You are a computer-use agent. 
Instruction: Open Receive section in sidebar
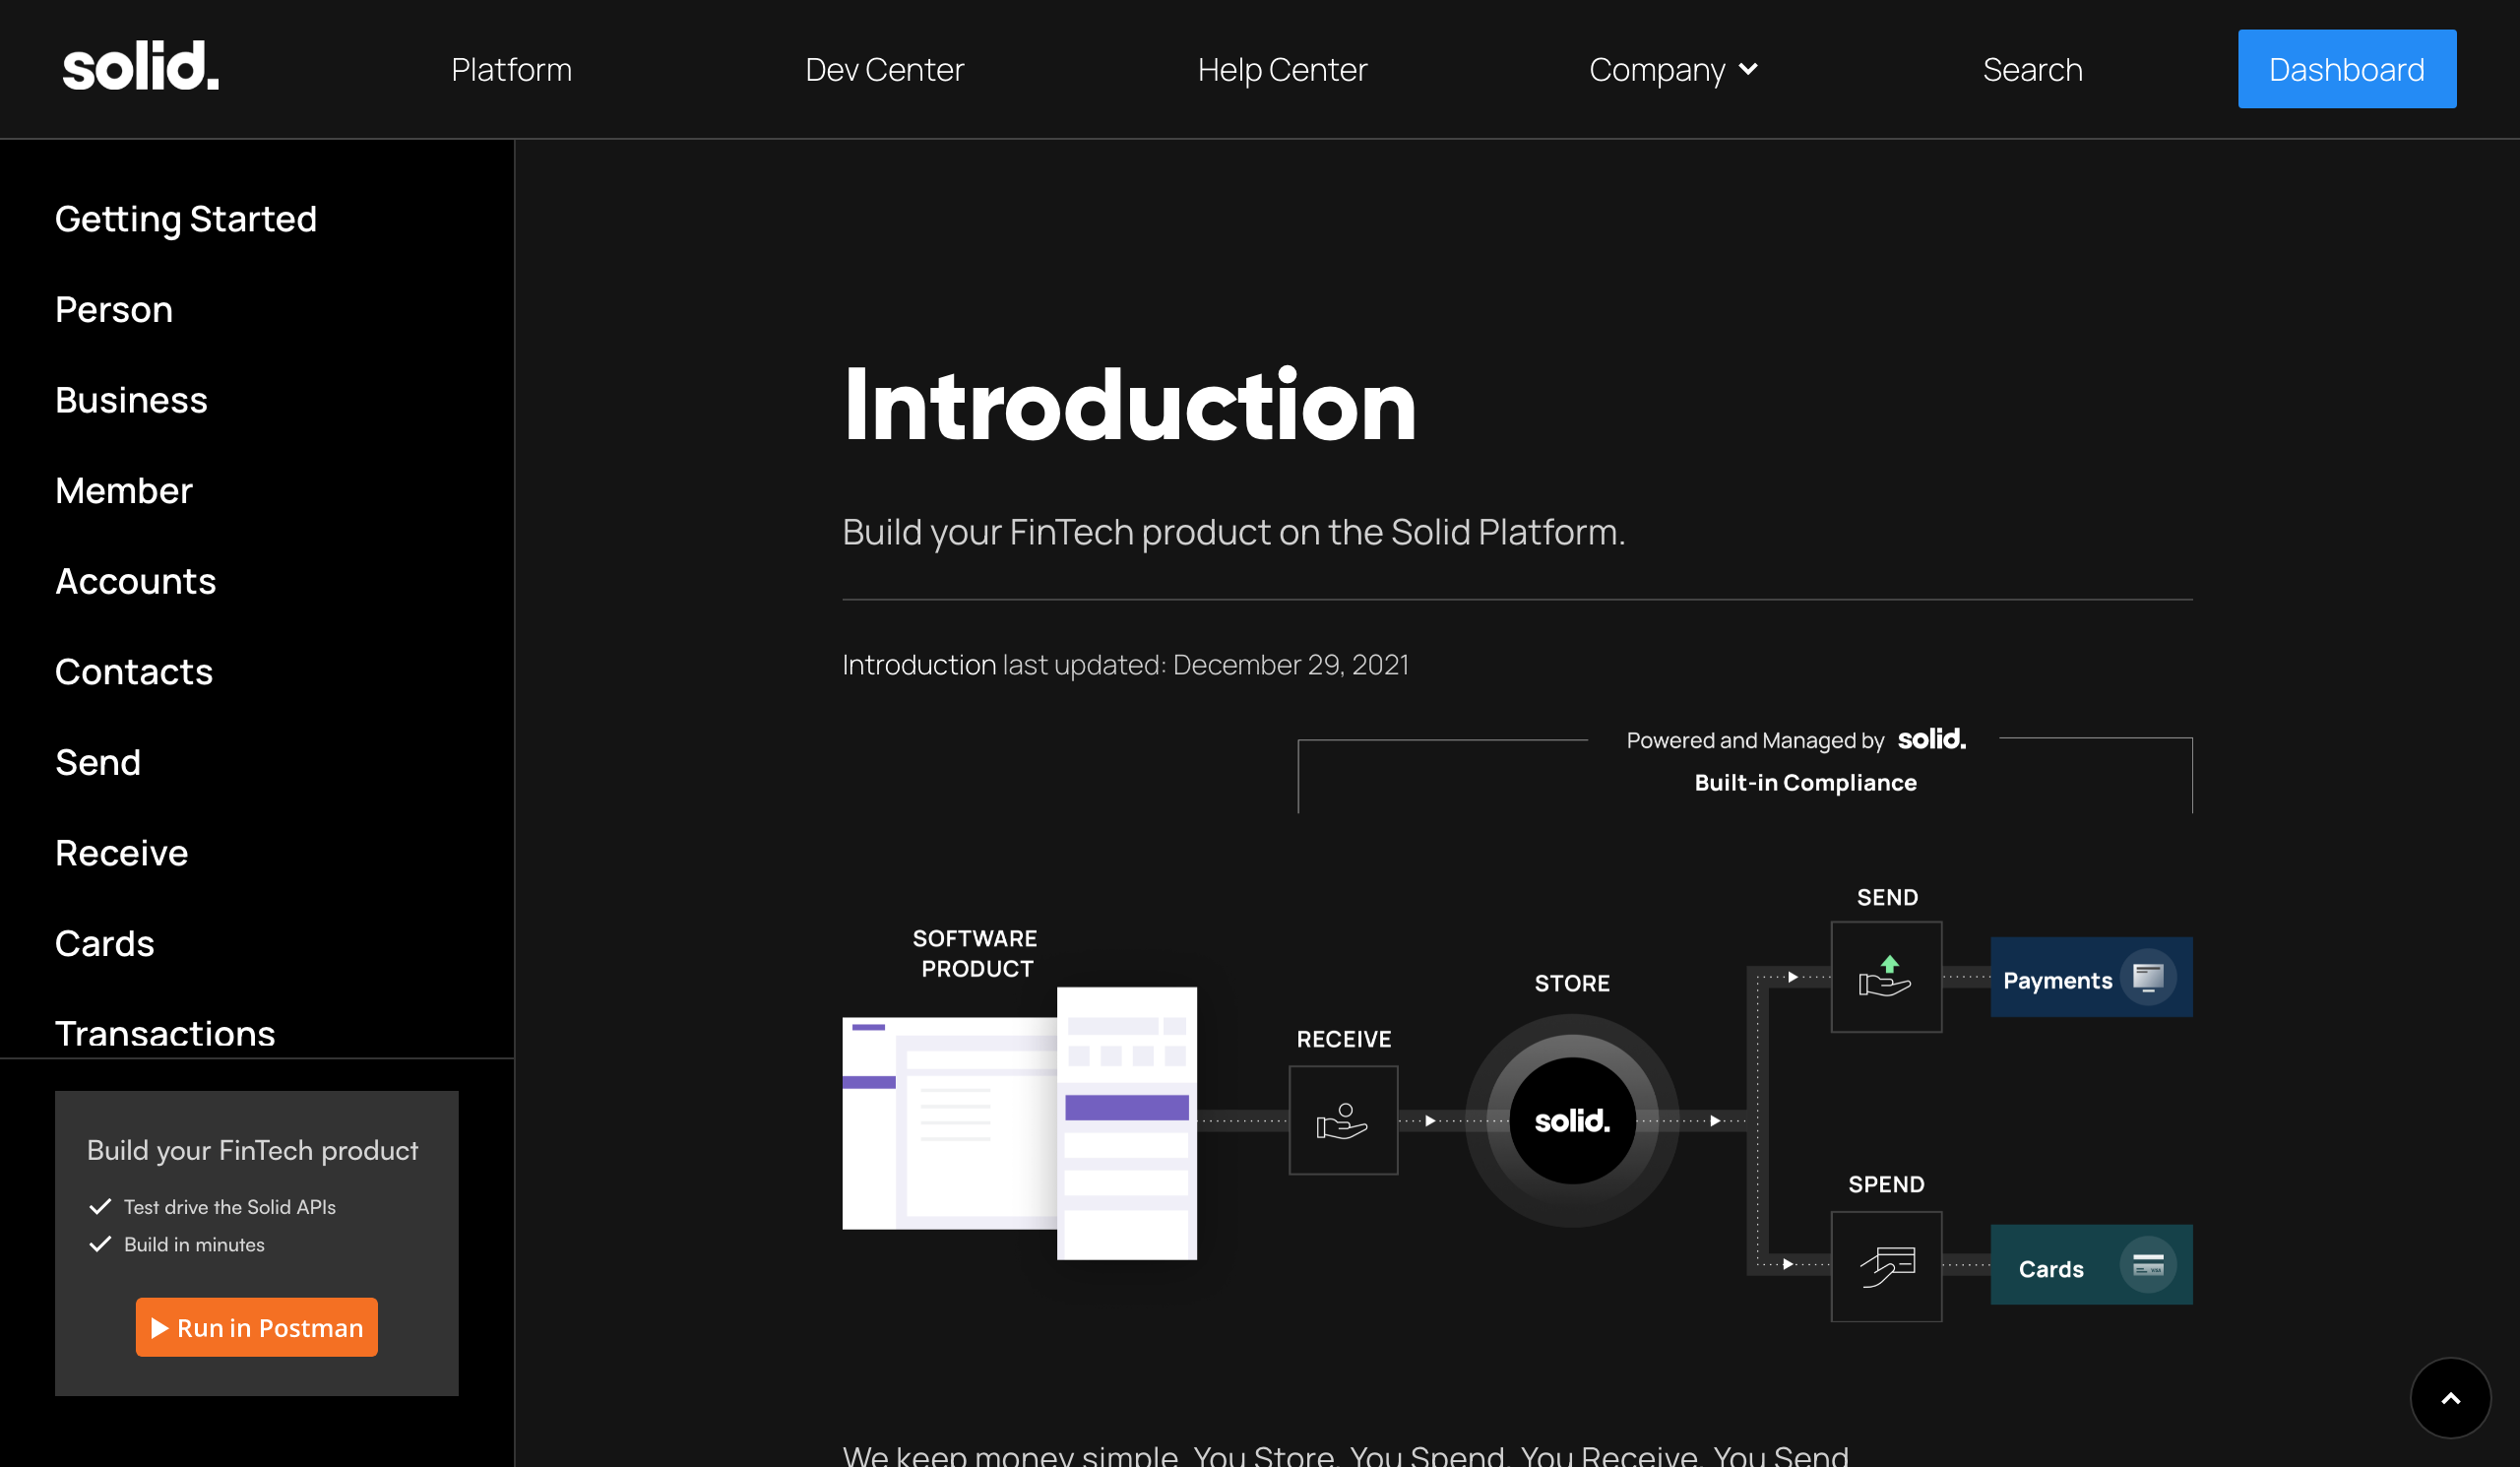tap(121, 853)
